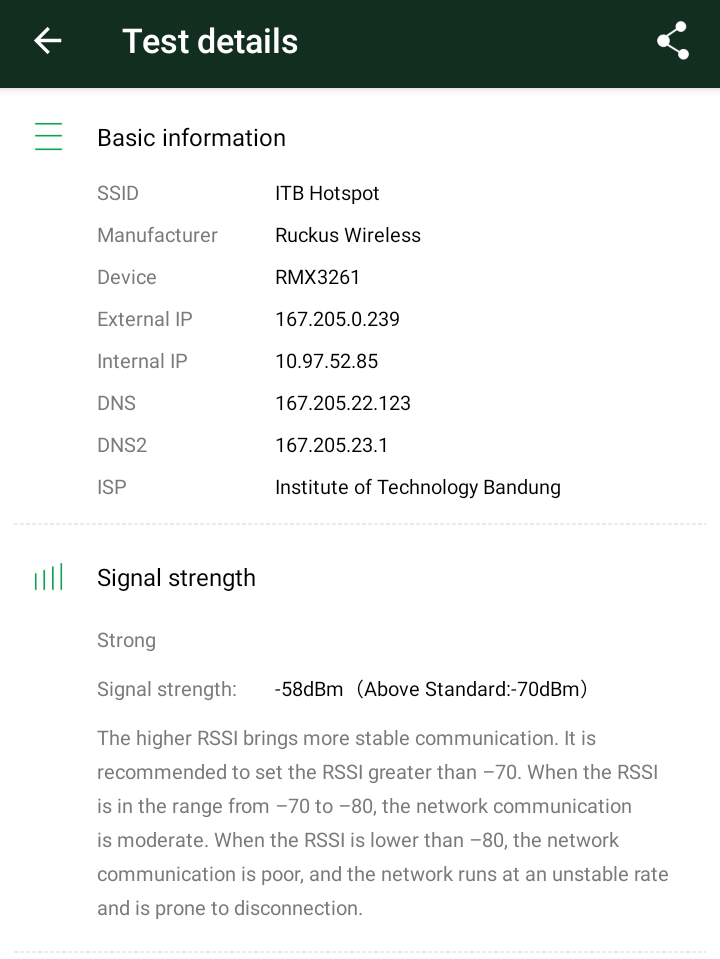Tap the back arrow icon

(x=47, y=41)
